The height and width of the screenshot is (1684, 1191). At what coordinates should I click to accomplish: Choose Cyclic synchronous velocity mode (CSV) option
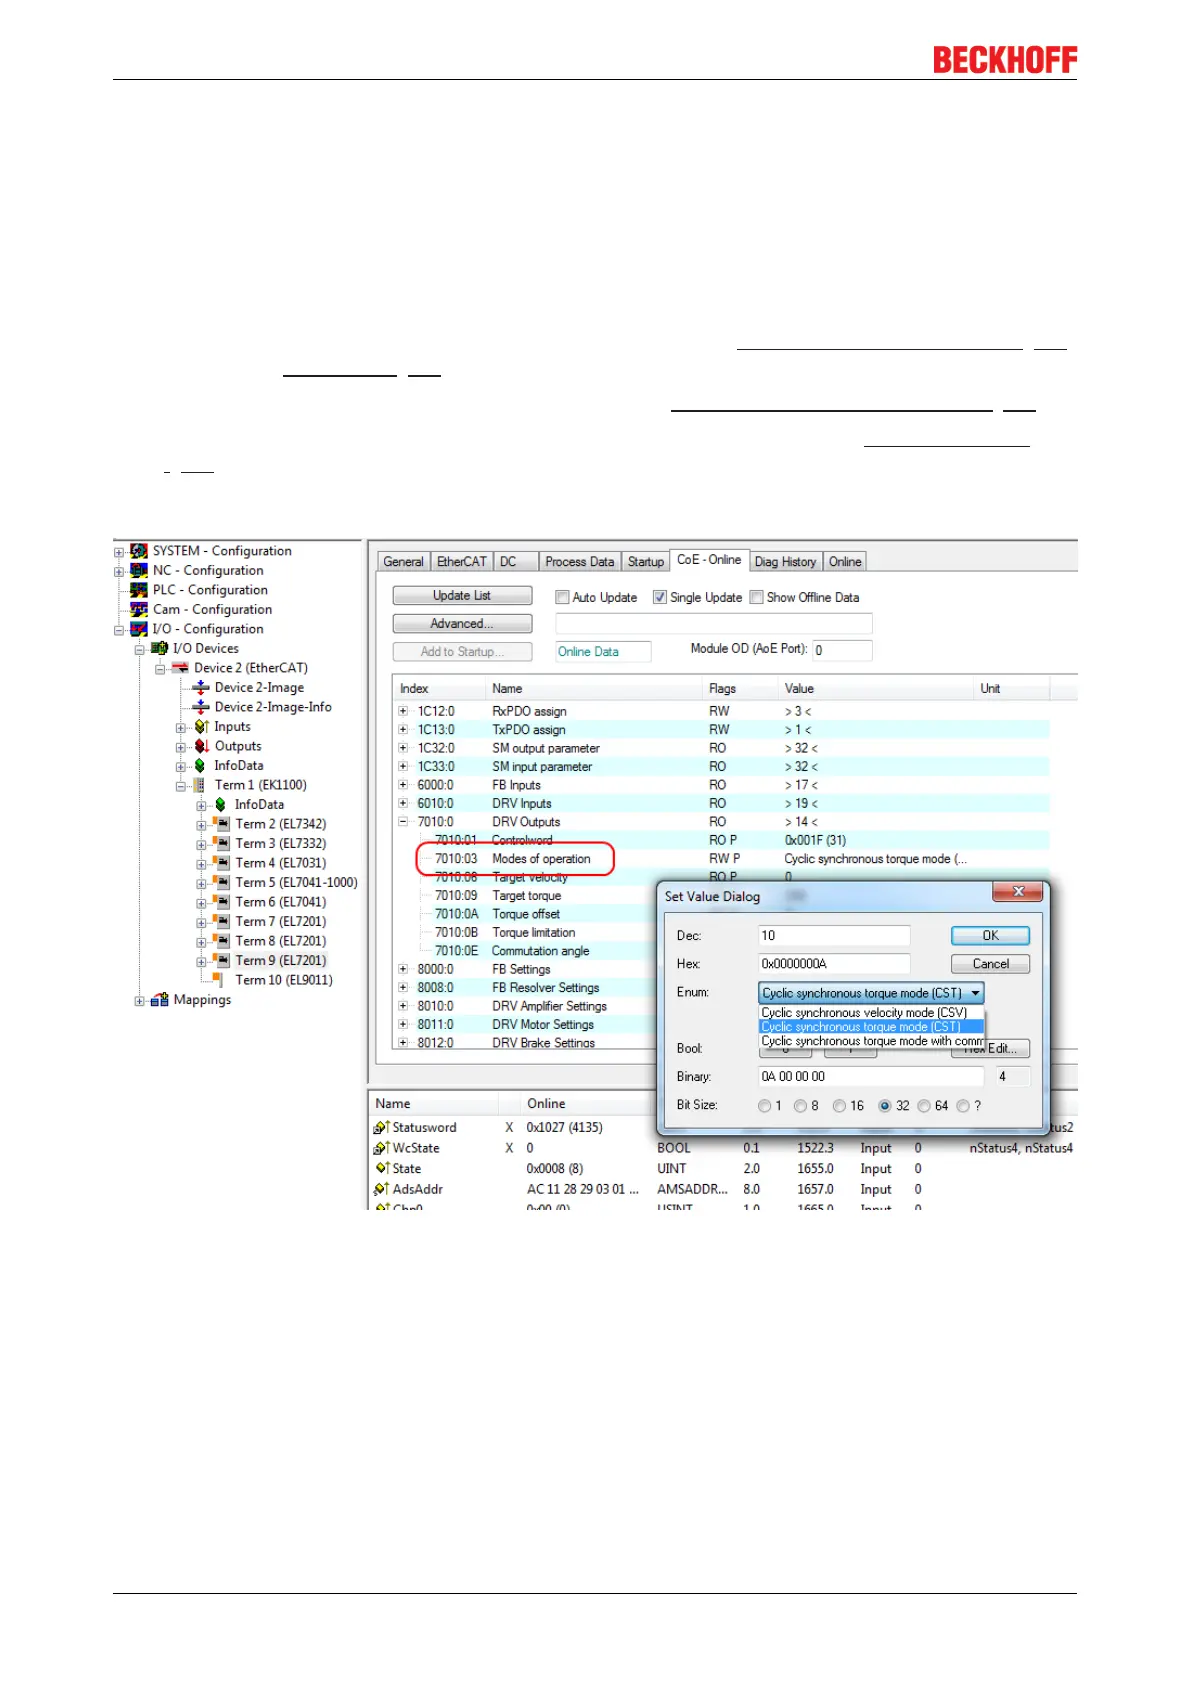coord(871,1013)
